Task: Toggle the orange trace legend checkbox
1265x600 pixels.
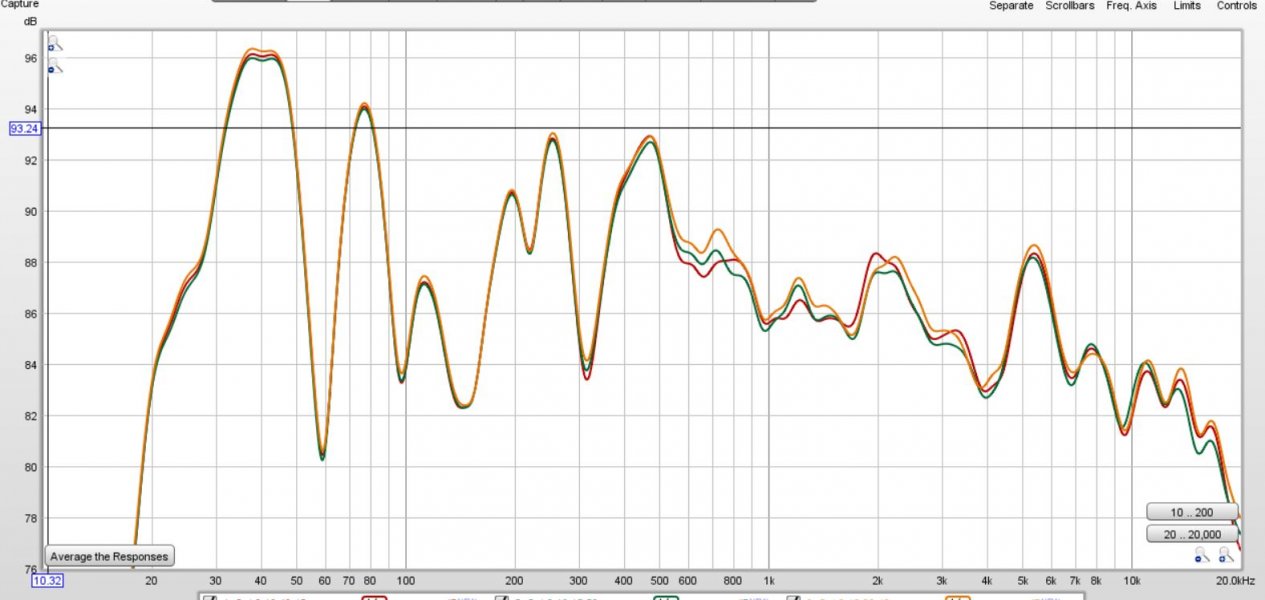Action: click(x=793, y=597)
